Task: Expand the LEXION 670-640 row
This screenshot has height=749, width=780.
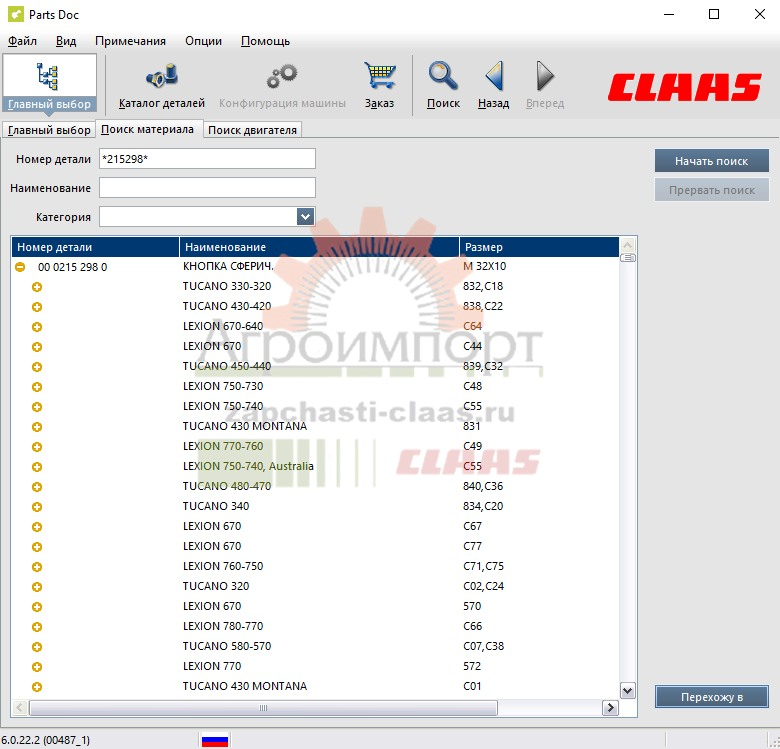Action: point(37,327)
